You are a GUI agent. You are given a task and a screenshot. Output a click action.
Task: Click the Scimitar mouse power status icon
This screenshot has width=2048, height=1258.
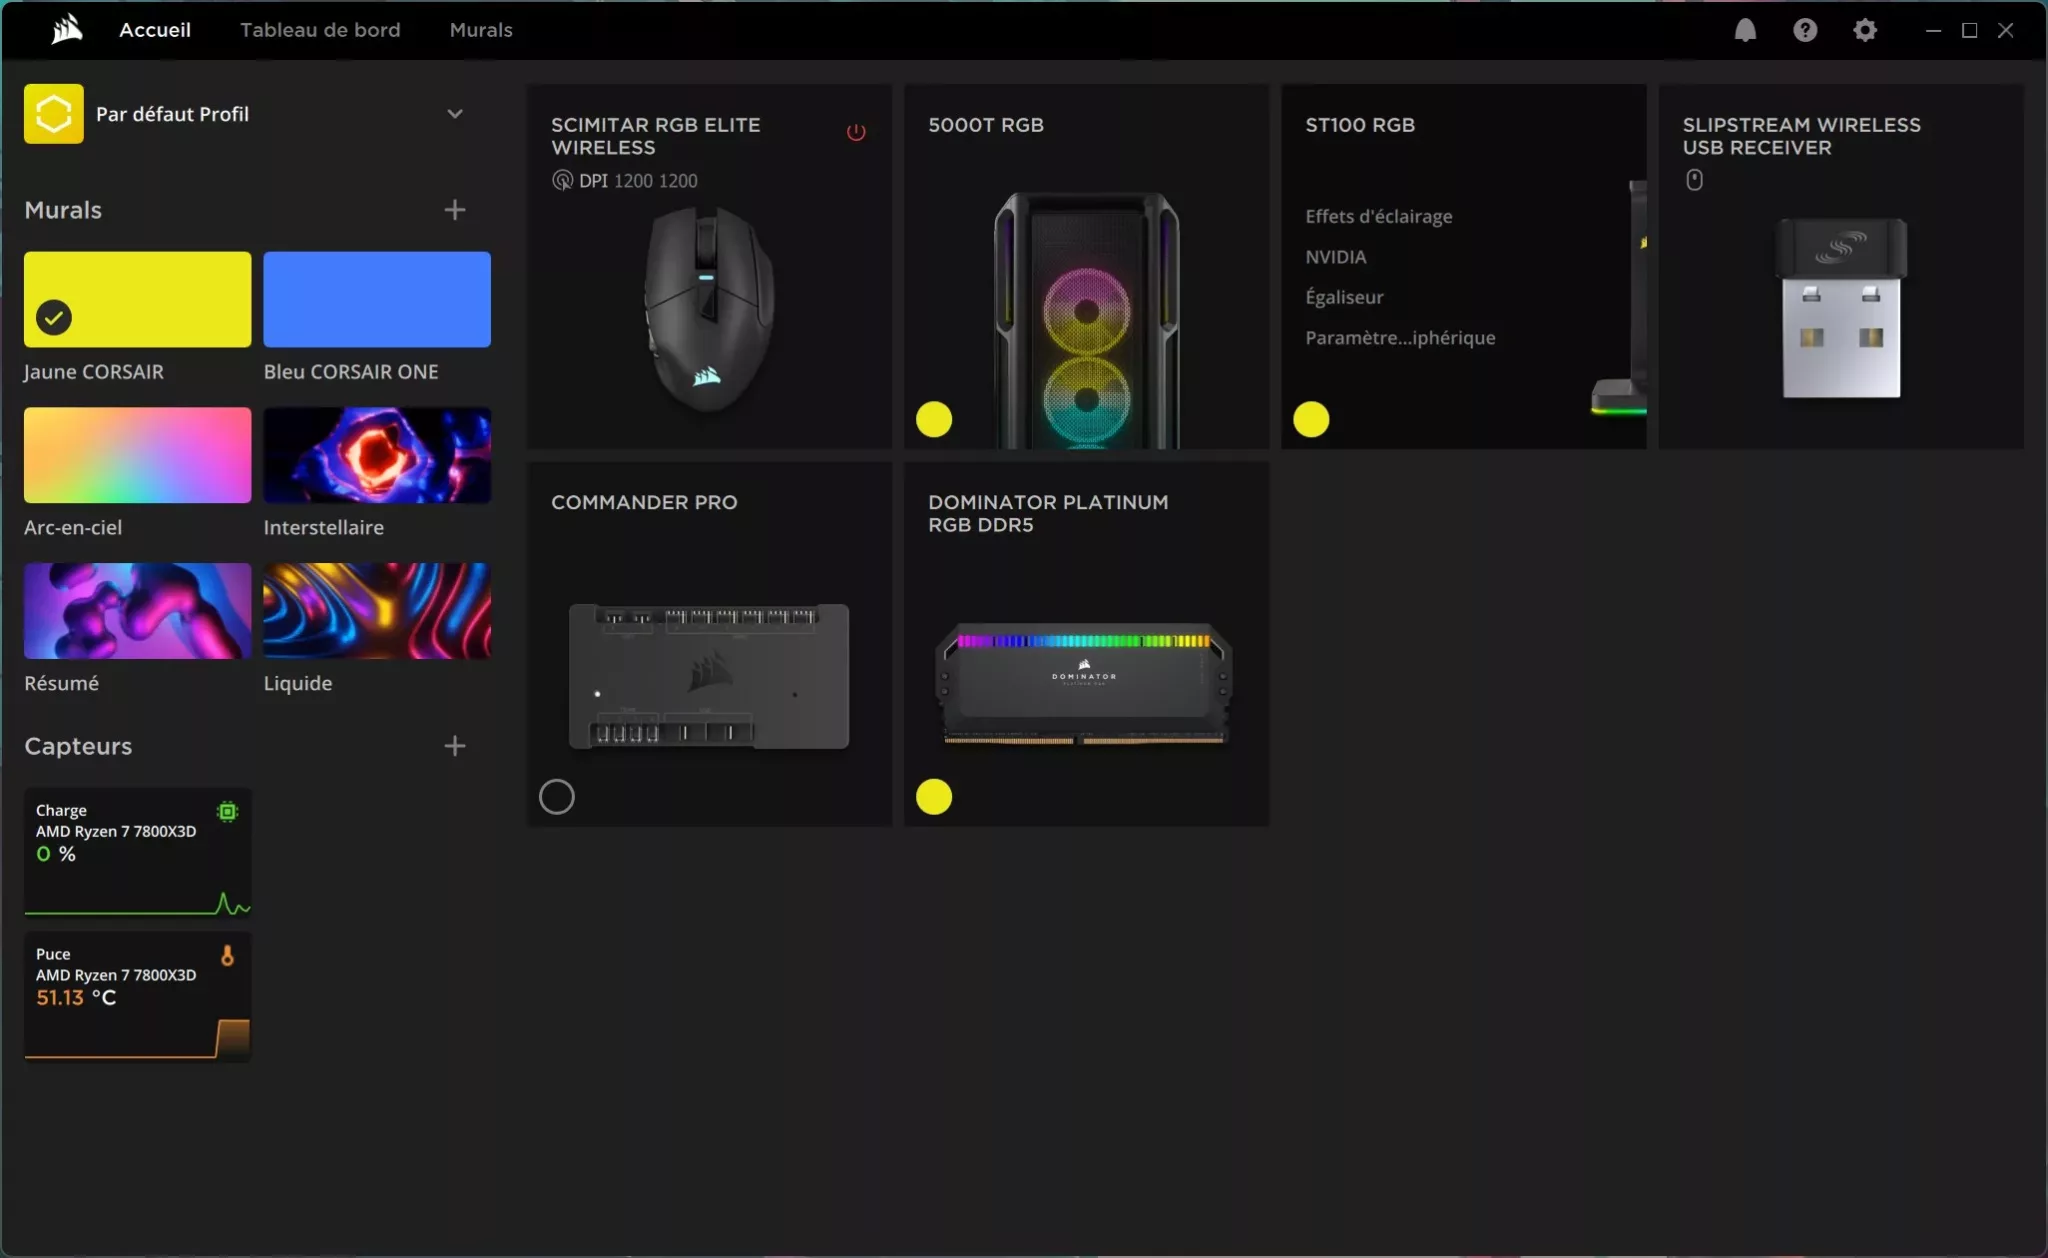tap(856, 132)
